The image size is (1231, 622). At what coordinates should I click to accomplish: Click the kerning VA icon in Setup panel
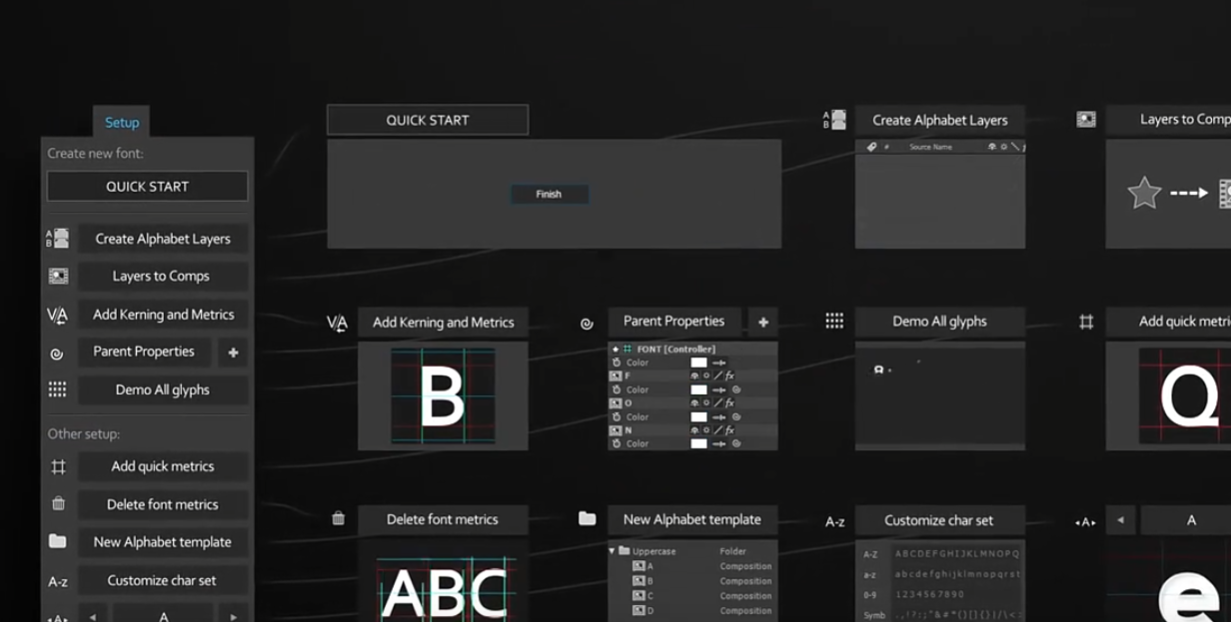[57, 315]
